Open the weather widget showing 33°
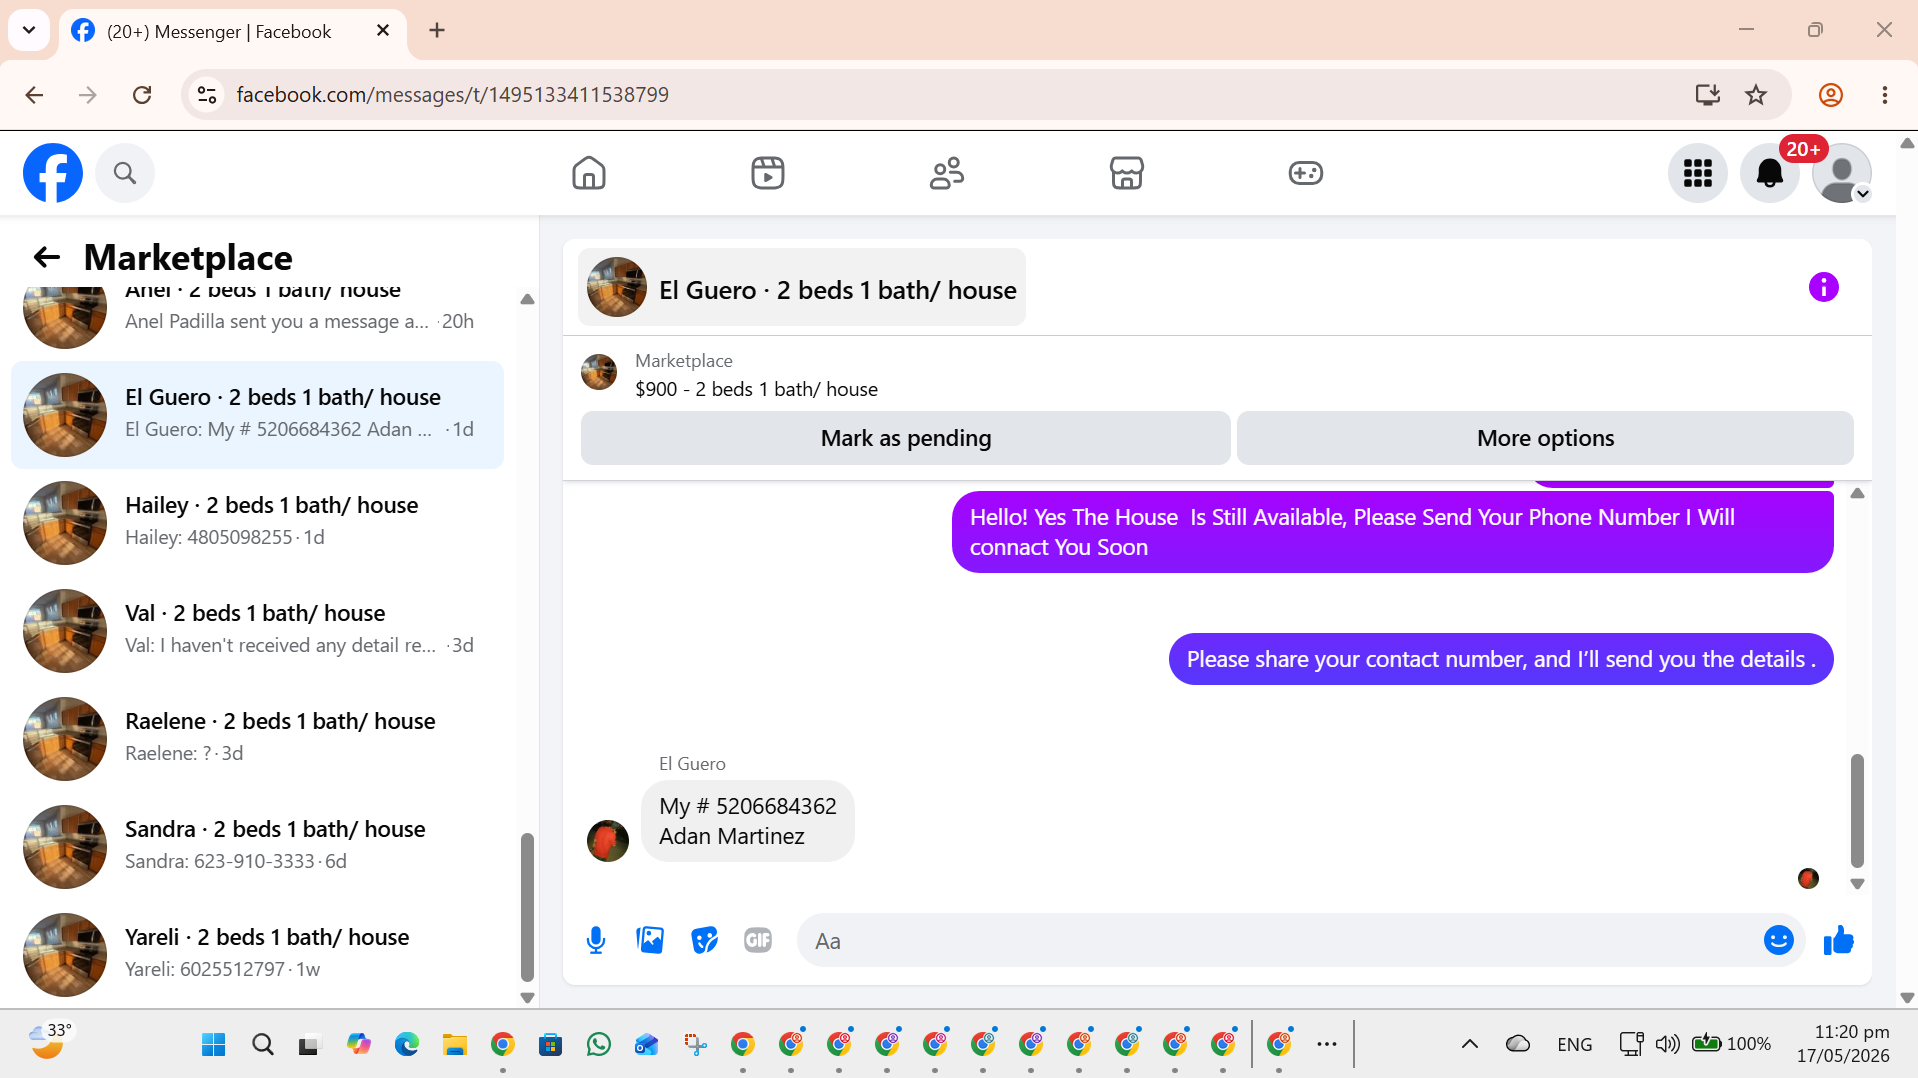The height and width of the screenshot is (1078, 1918). coord(50,1042)
